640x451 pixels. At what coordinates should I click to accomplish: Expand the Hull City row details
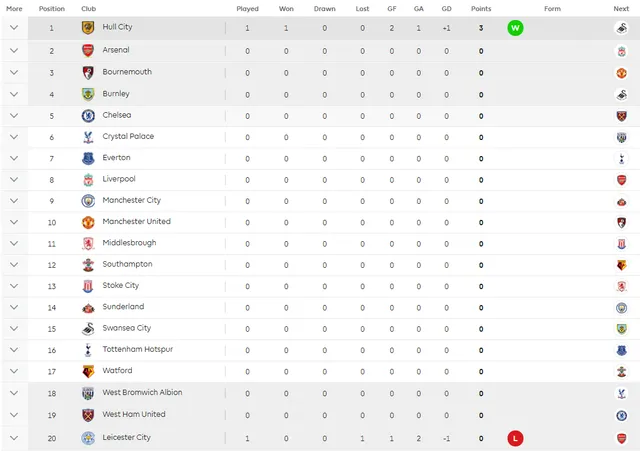coord(14,28)
